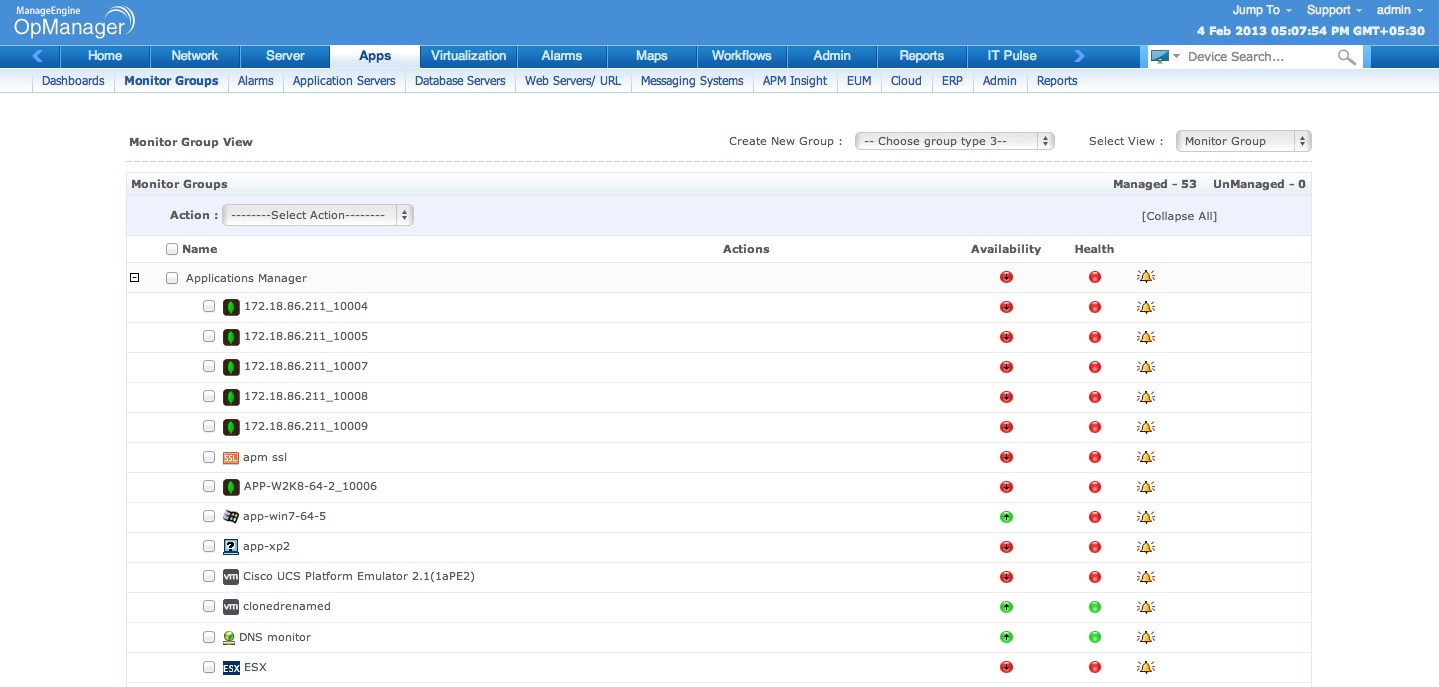Screen dimensions: 1439x687
Task: Check the box for 172.18.86.211_10007
Action: [209, 366]
